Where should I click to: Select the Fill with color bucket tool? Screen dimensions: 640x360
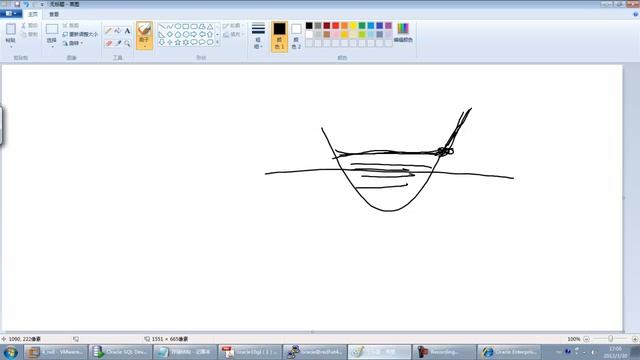pos(118,31)
